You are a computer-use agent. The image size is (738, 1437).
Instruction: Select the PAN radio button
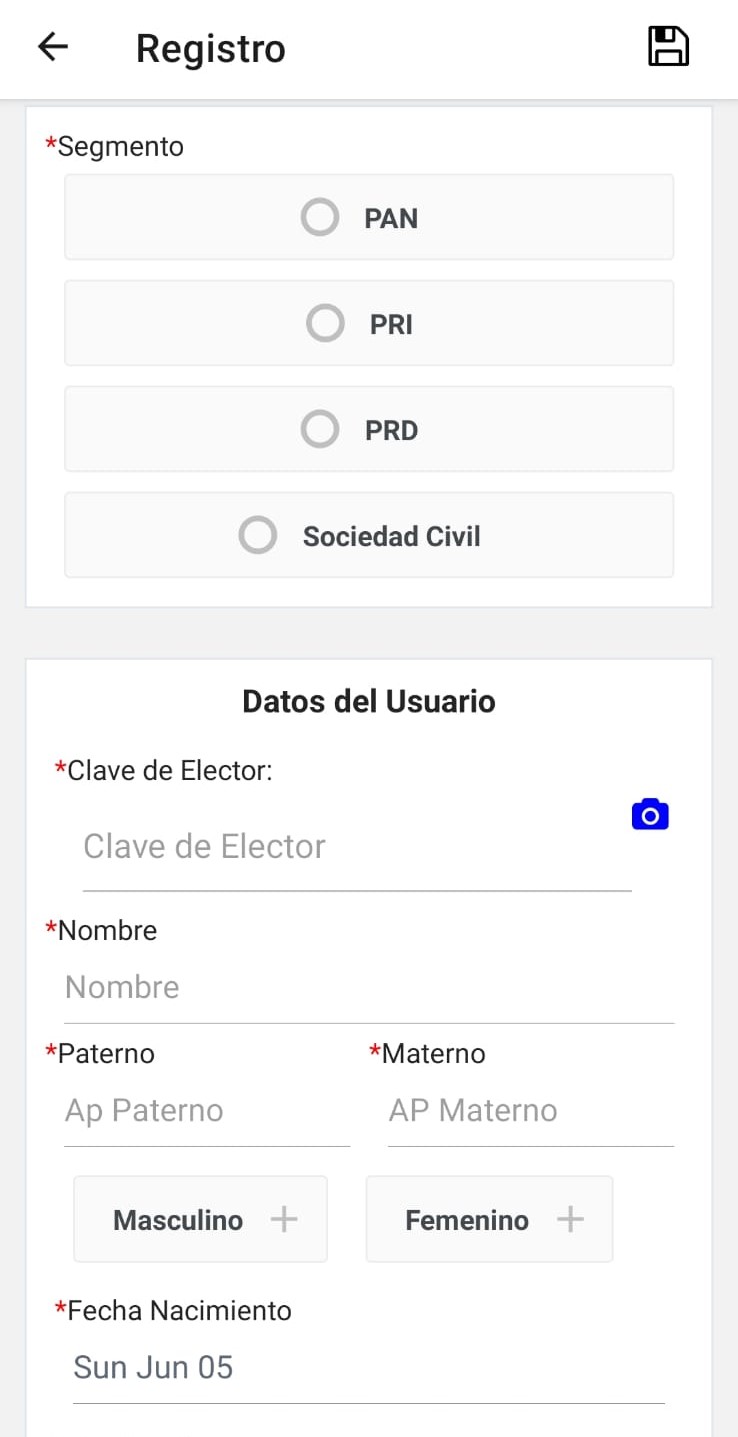click(320, 217)
